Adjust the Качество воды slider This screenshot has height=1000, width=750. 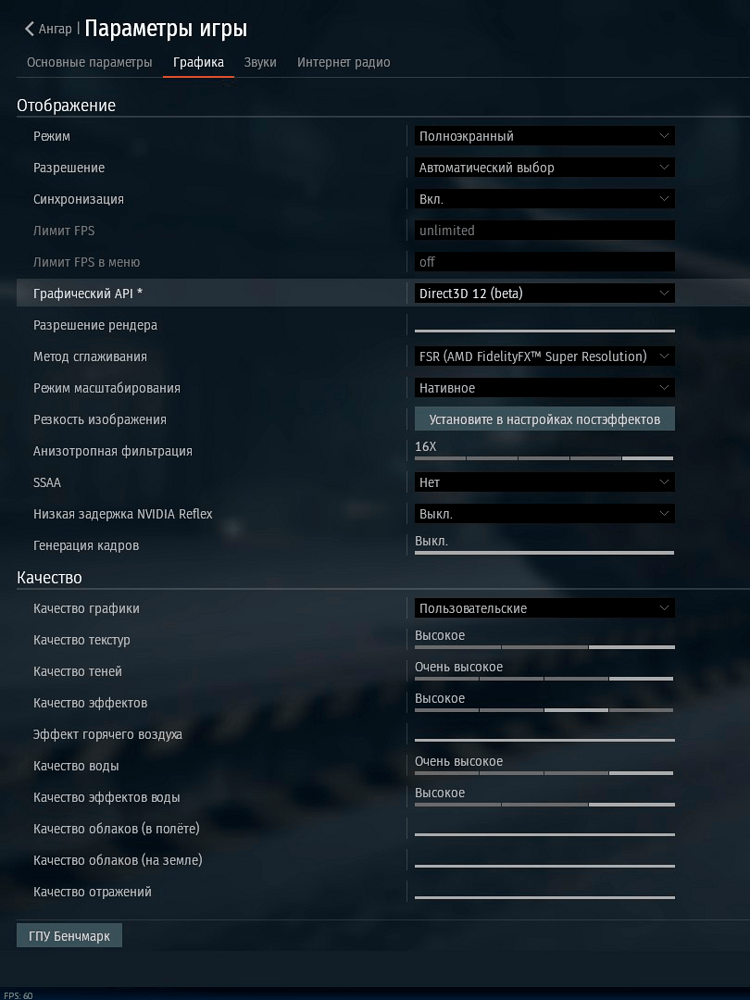(x=545, y=773)
